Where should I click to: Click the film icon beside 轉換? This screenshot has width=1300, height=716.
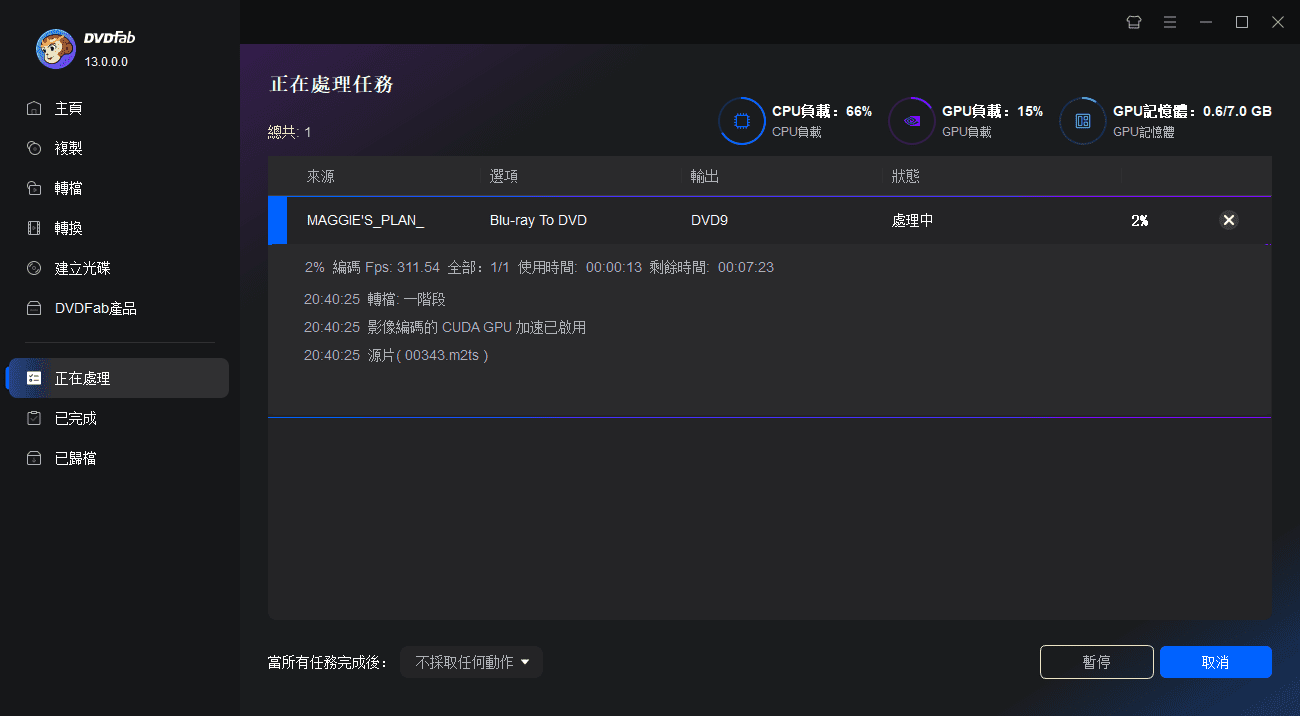pos(34,228)
